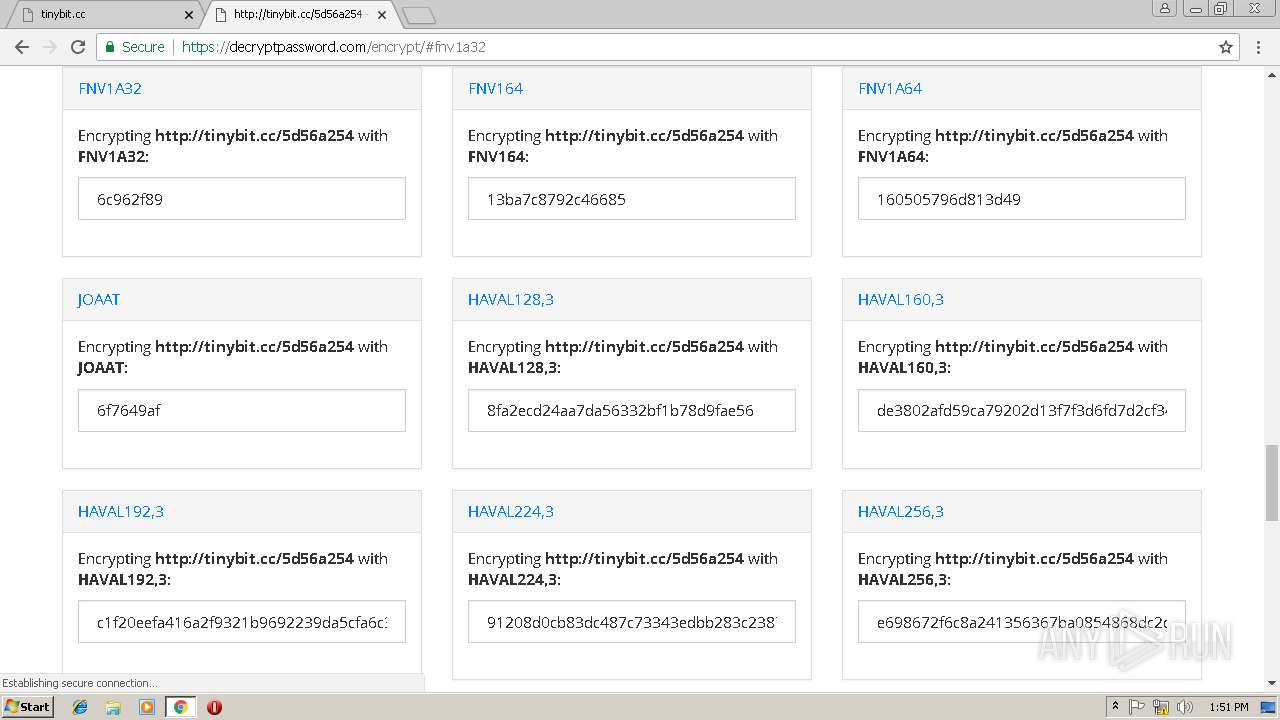Open the HAVAL224,3 link
Viewport: 1280px width, 720px height.
pos(511,511)
